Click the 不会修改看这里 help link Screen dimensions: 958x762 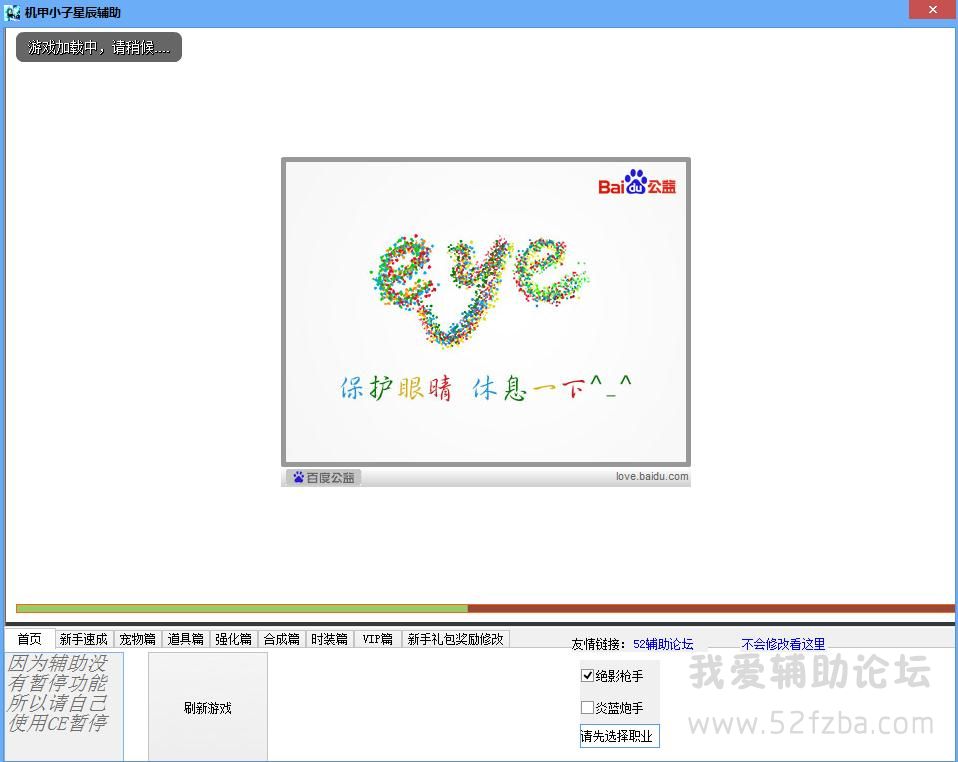[x=783, y=644]
